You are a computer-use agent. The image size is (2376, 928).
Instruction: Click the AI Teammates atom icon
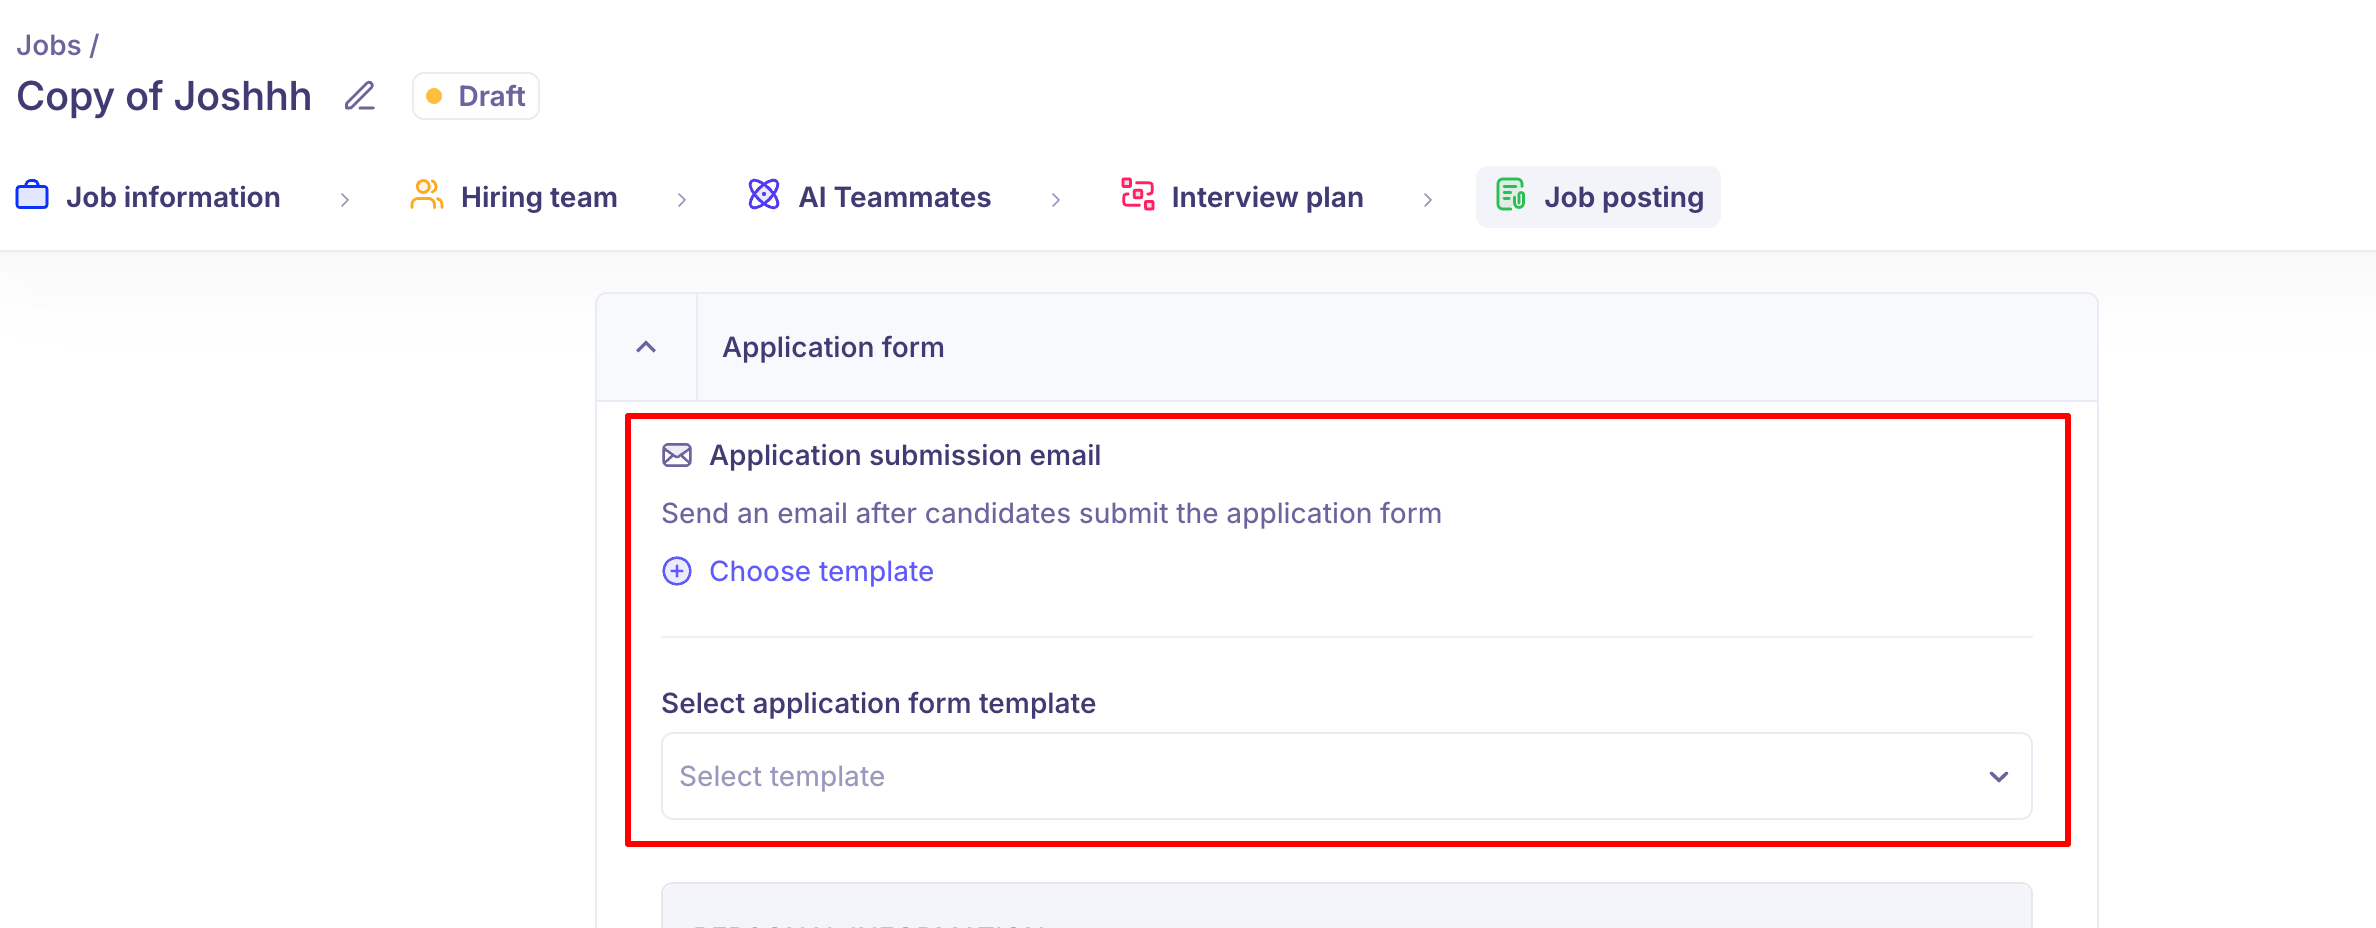[x=764, y=195]
